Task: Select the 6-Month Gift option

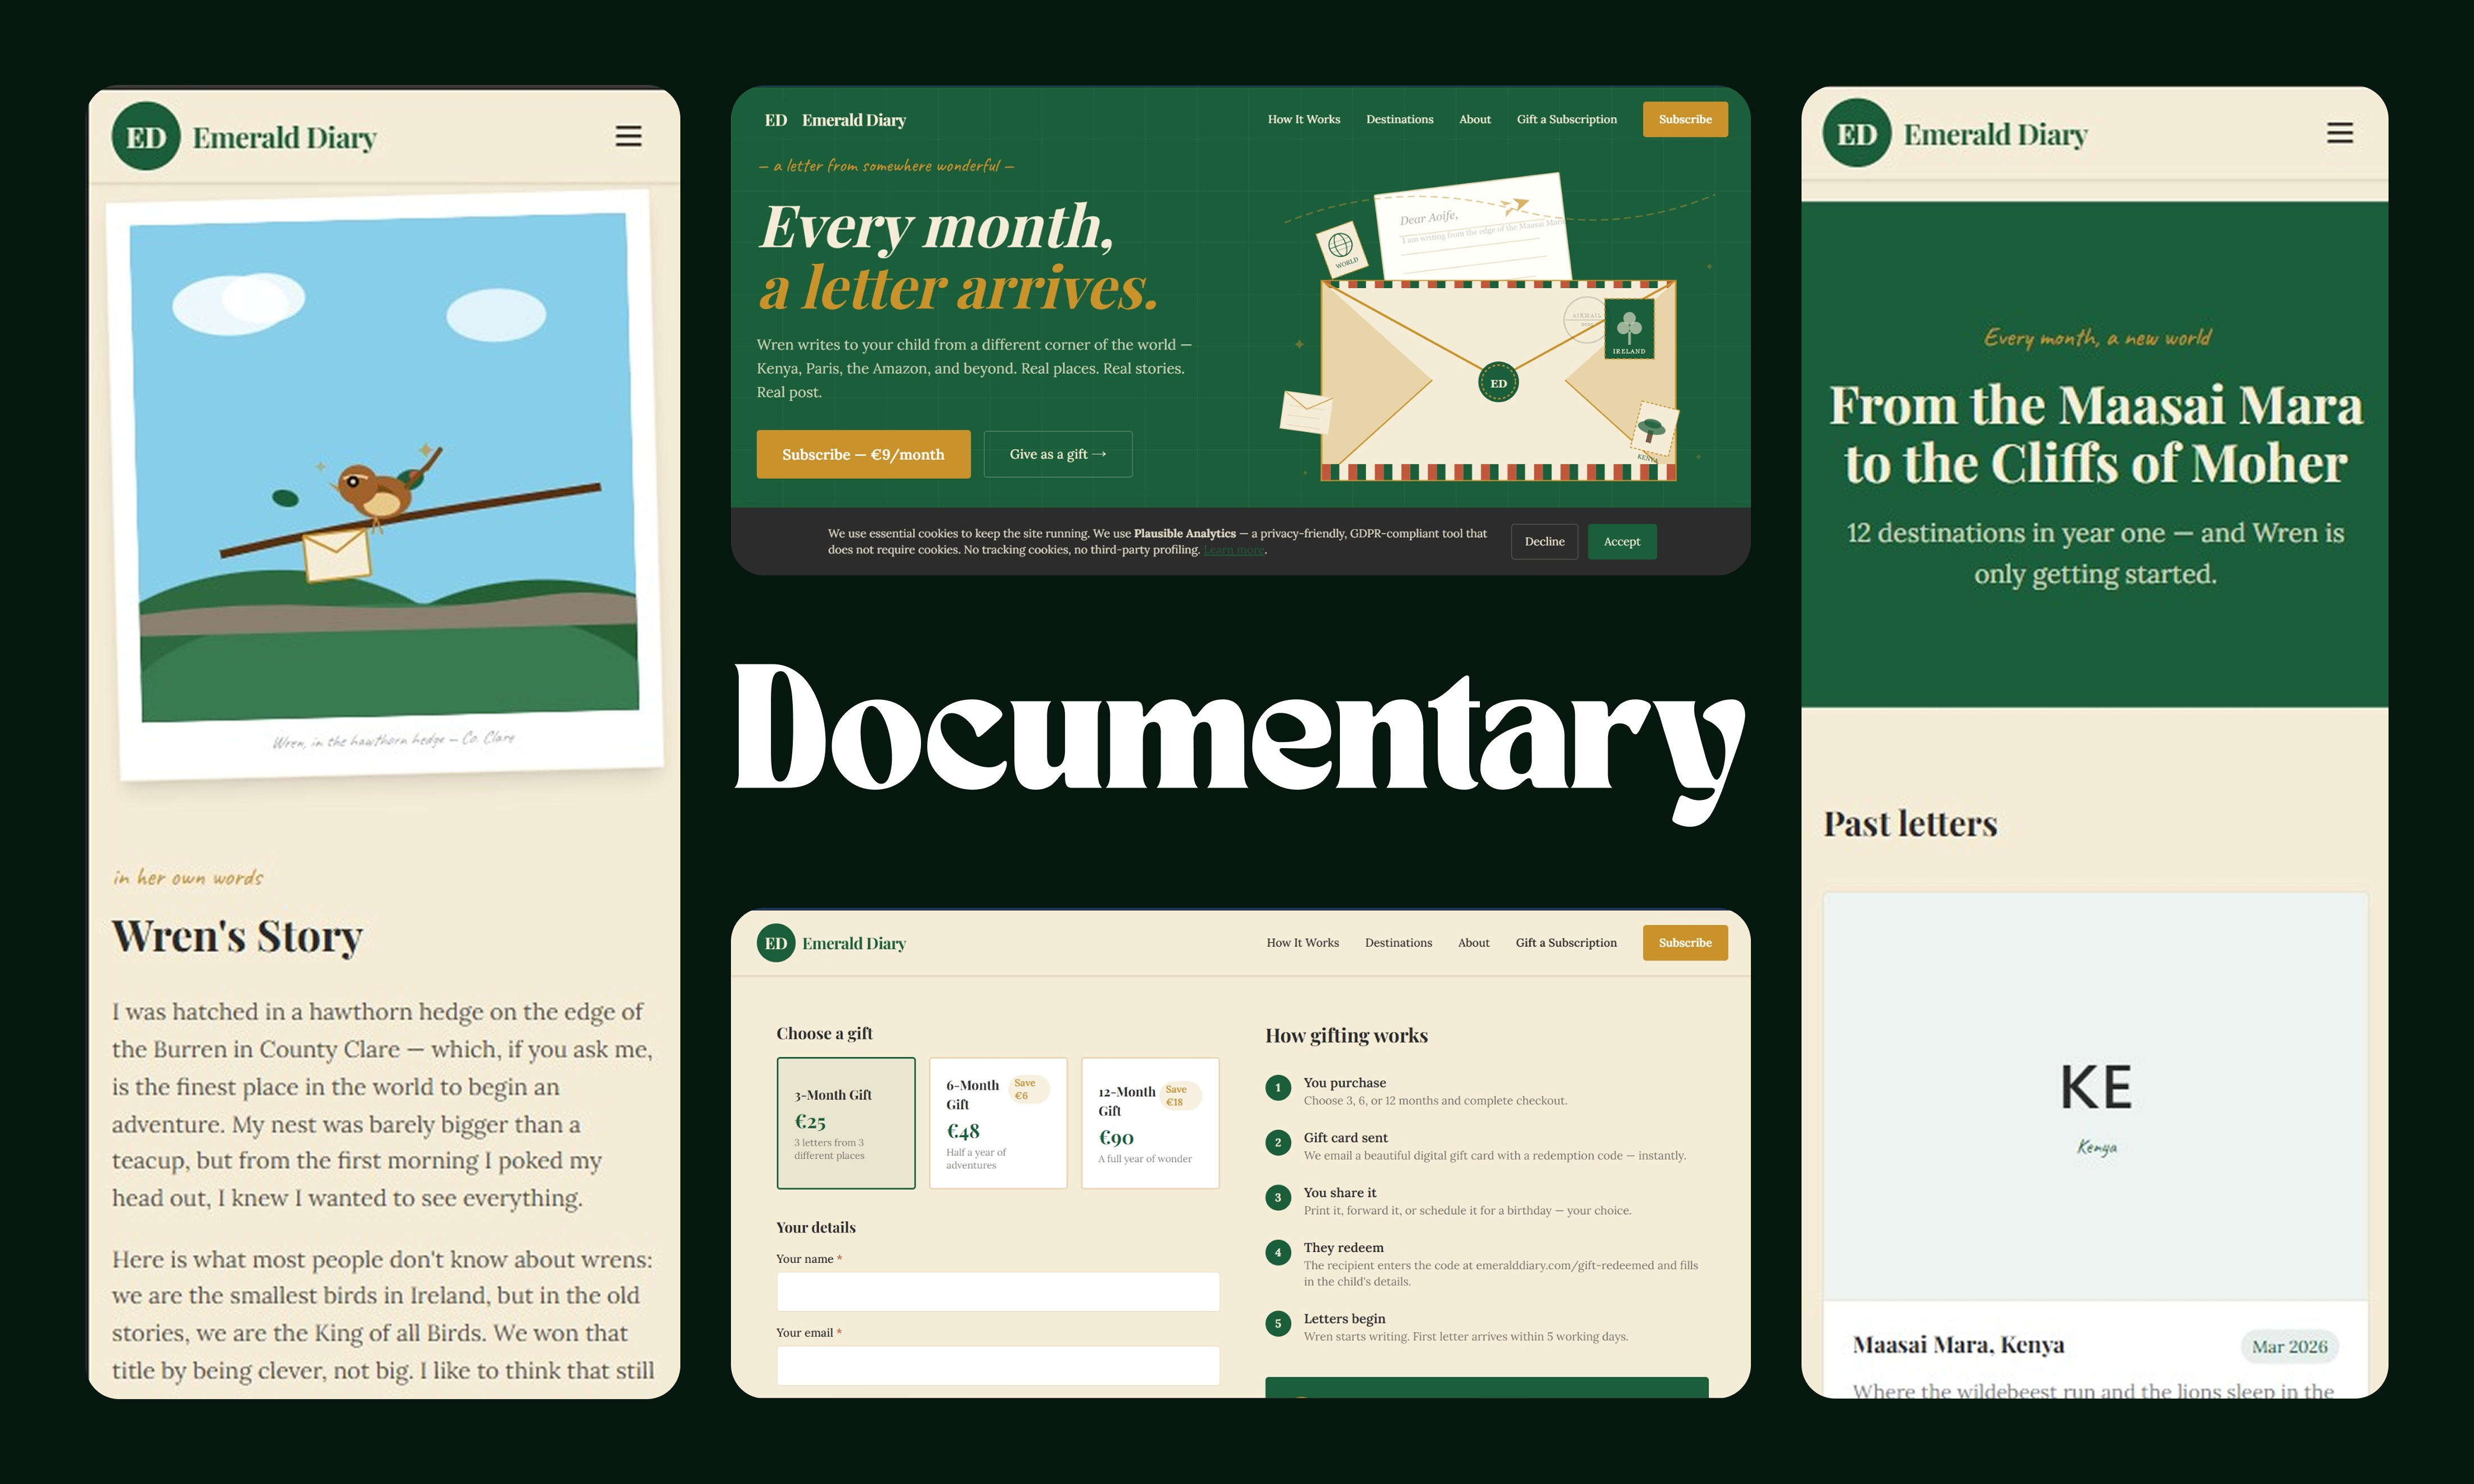Action: [998, 1123]
